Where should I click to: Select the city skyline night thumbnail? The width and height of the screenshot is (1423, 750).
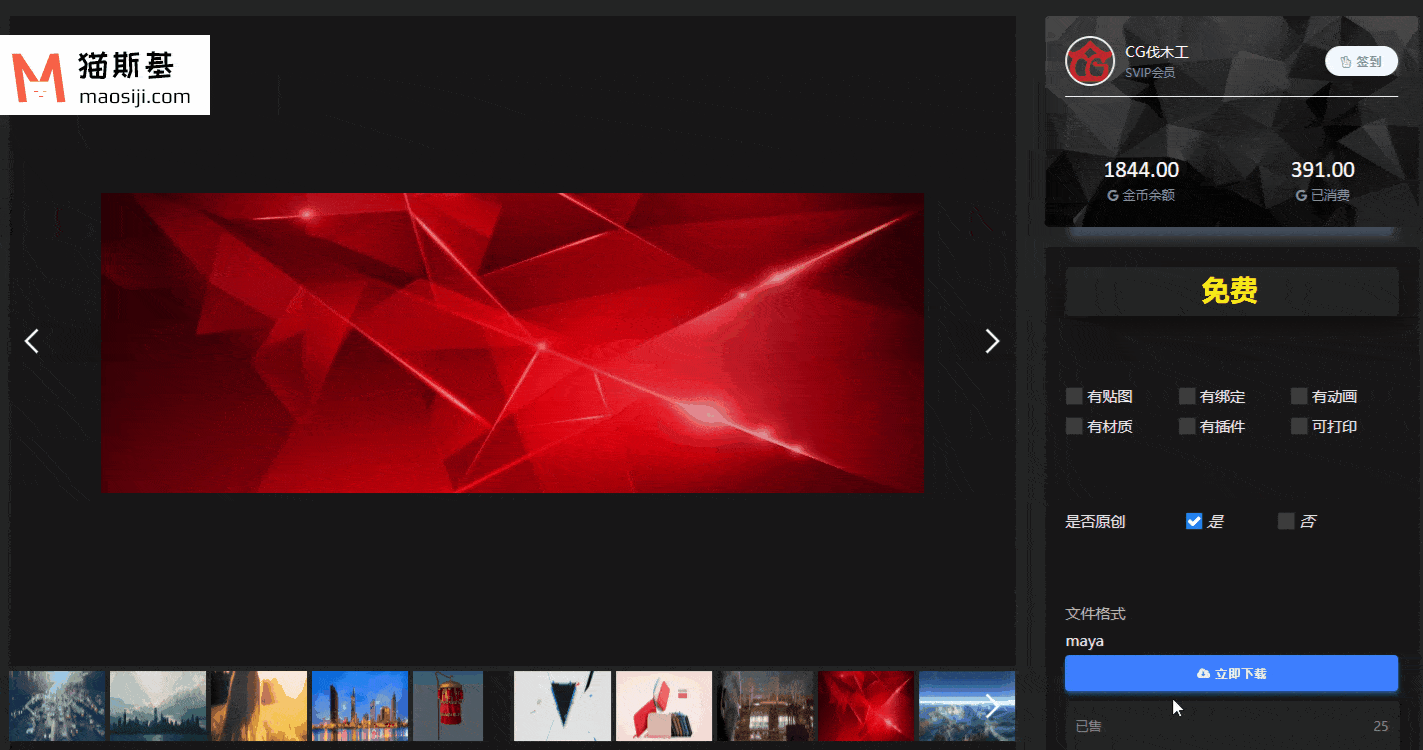360,706
